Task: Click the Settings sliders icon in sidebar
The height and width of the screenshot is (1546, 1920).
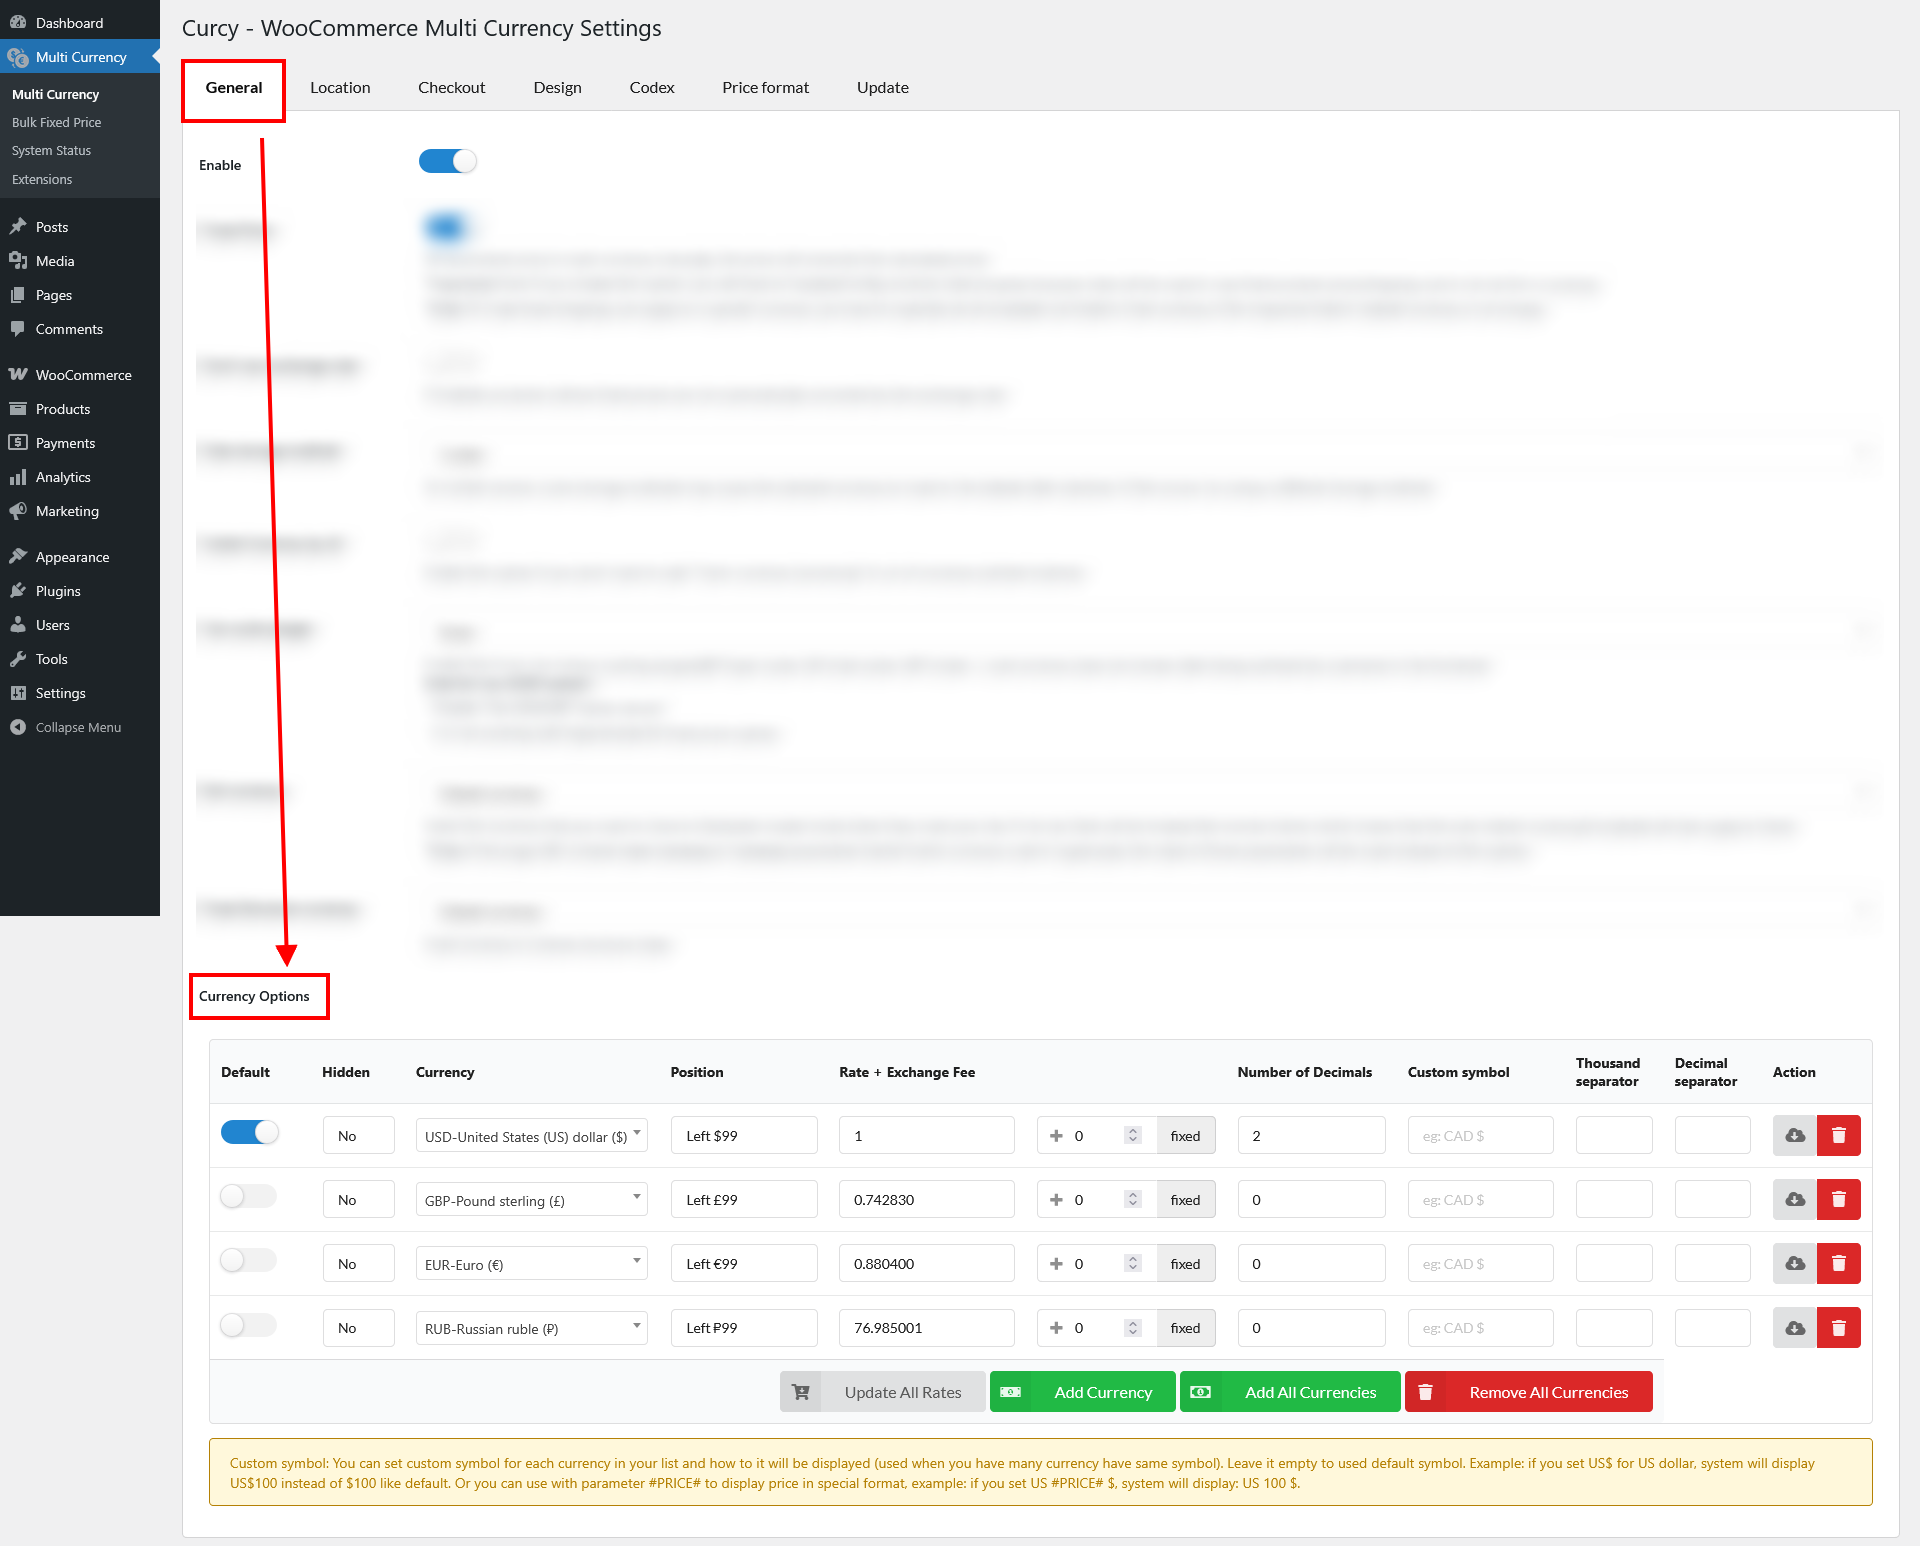Action: pos(18,693)
